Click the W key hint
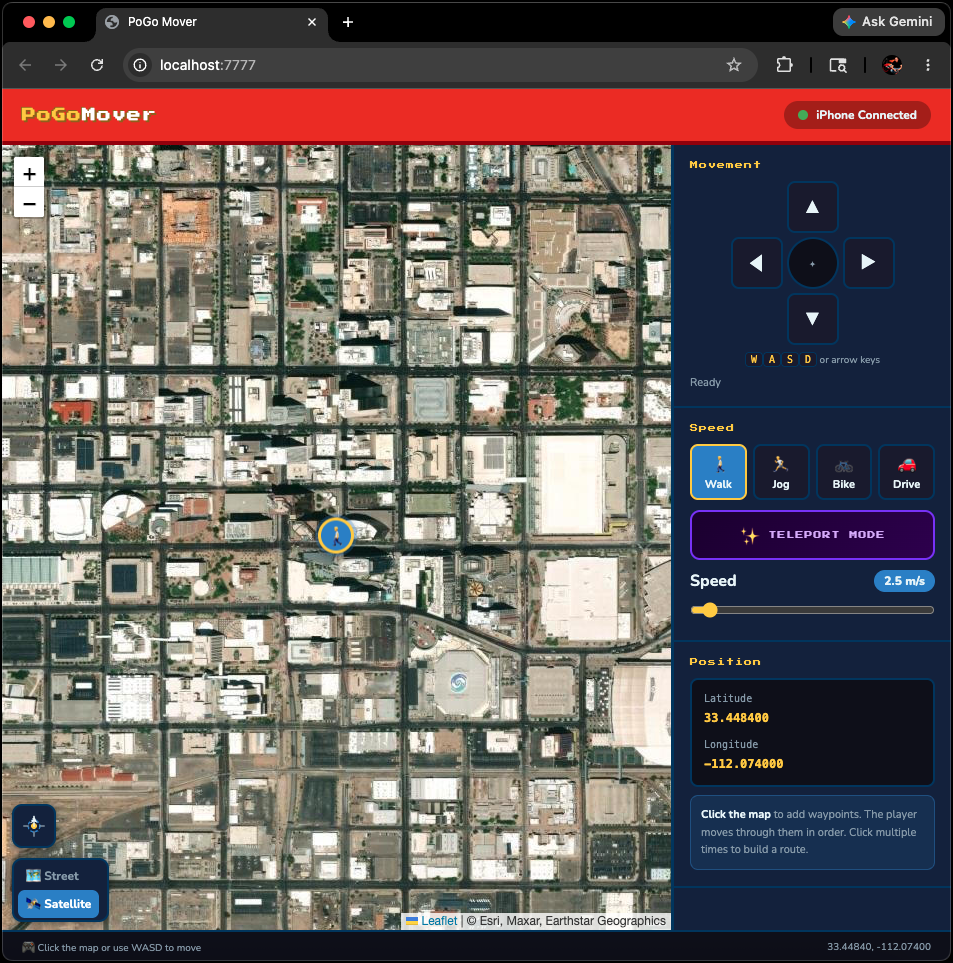This screenshot has width=953, height=963. 753,359
